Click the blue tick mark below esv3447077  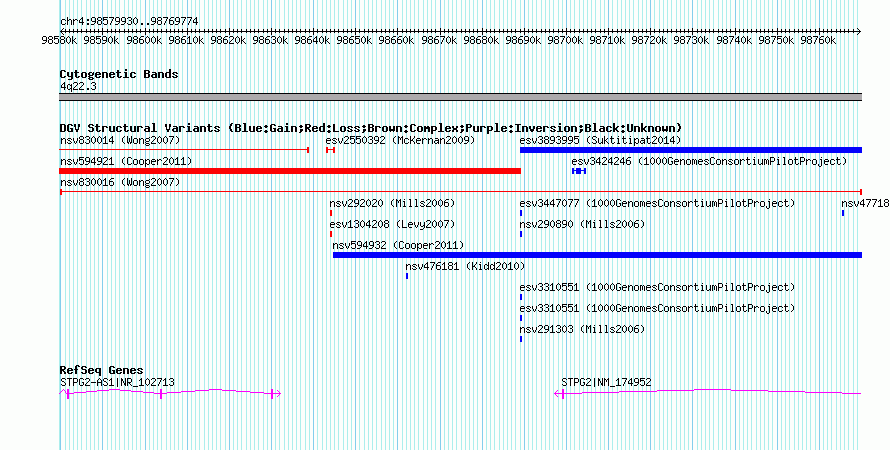pos(521,213)
